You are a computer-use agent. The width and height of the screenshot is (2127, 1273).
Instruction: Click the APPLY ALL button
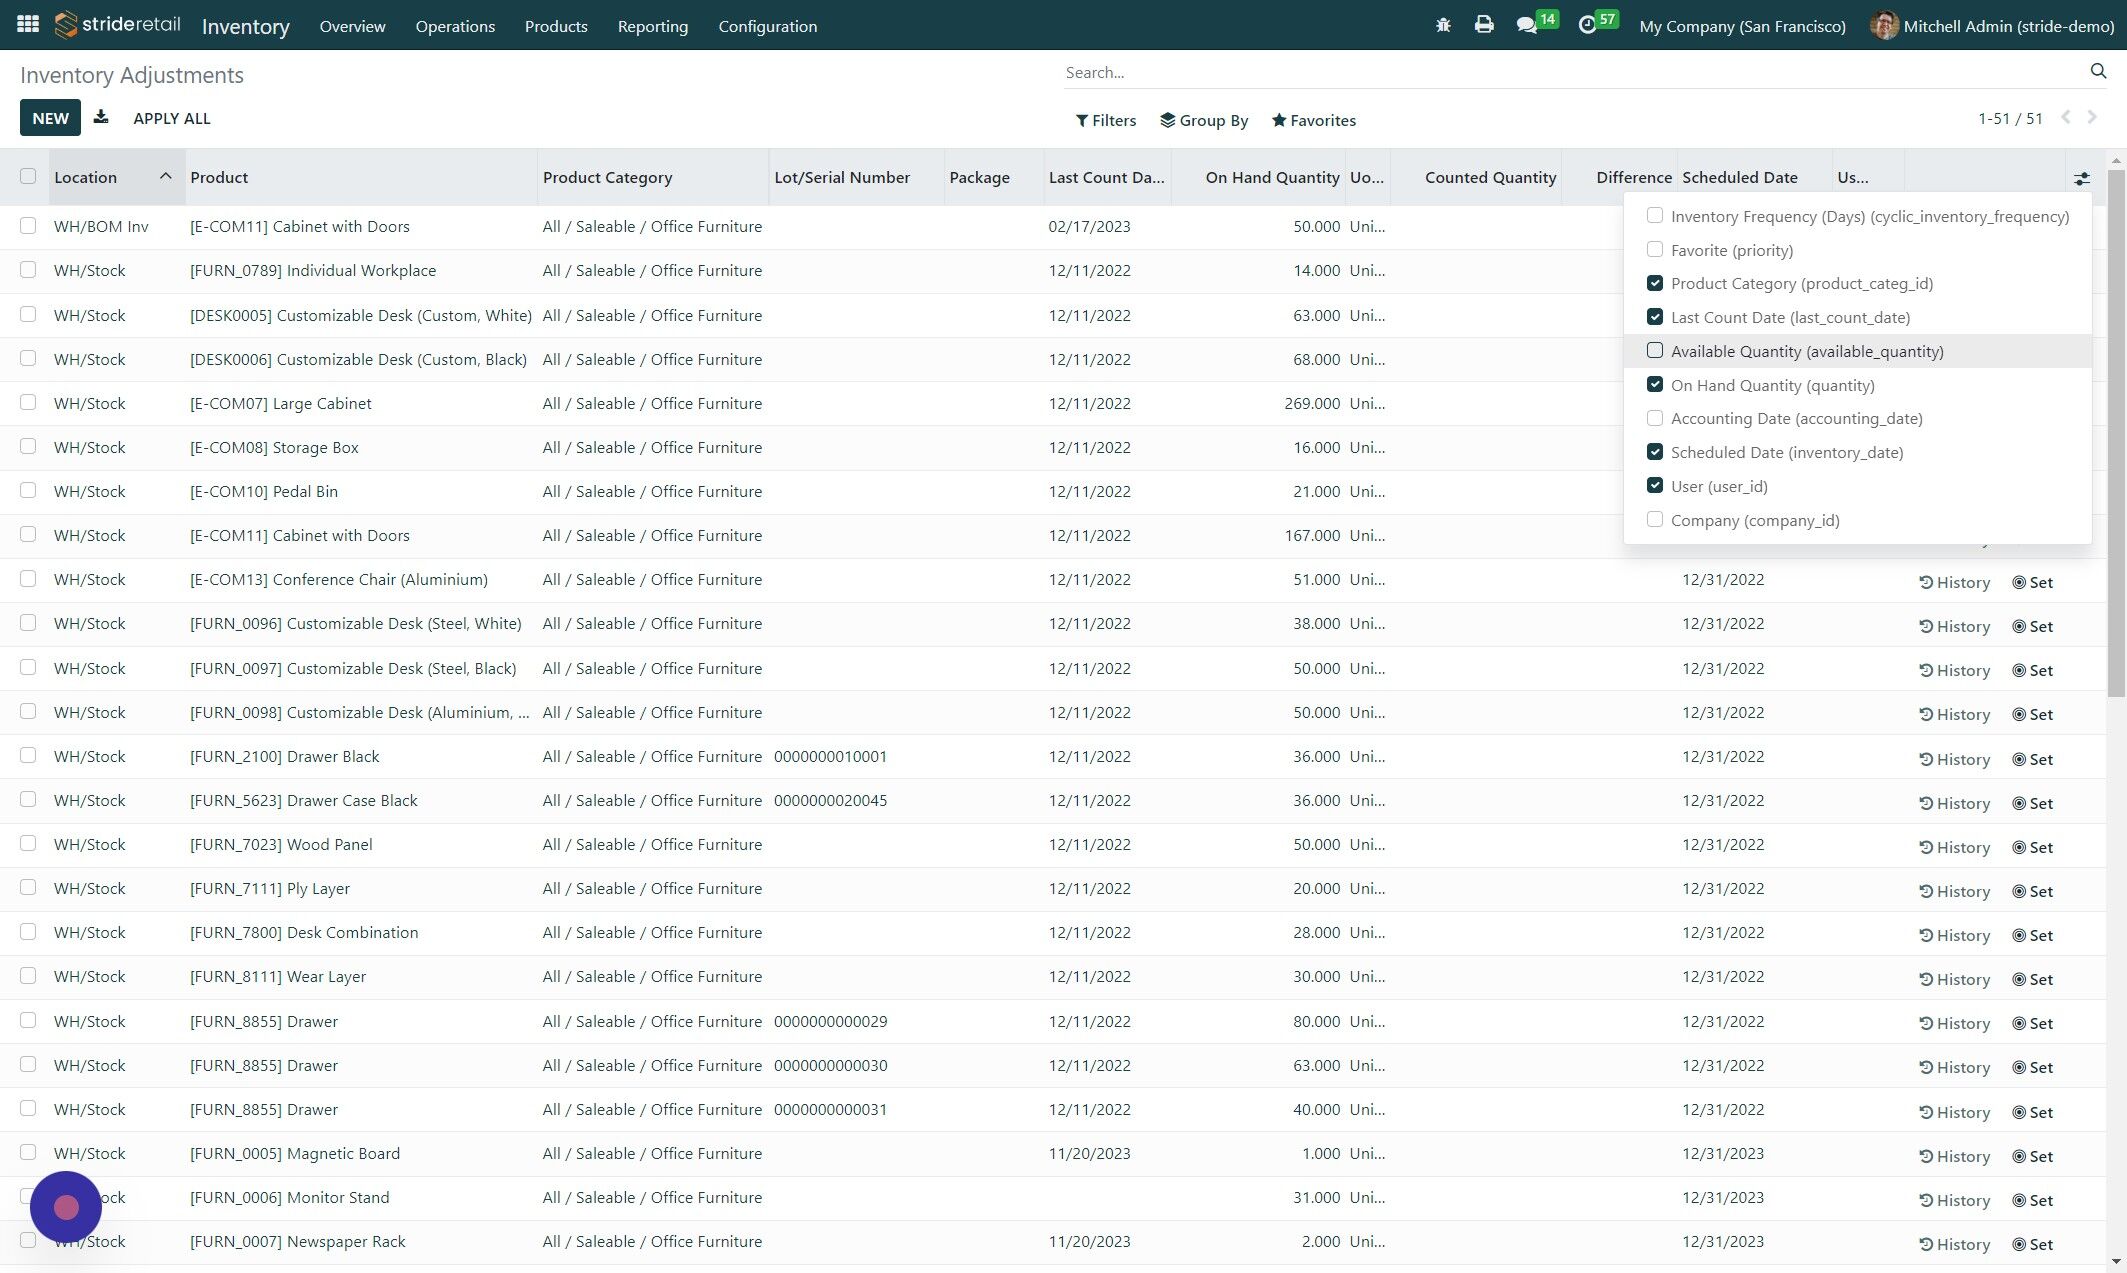click(x=171, y=118)
